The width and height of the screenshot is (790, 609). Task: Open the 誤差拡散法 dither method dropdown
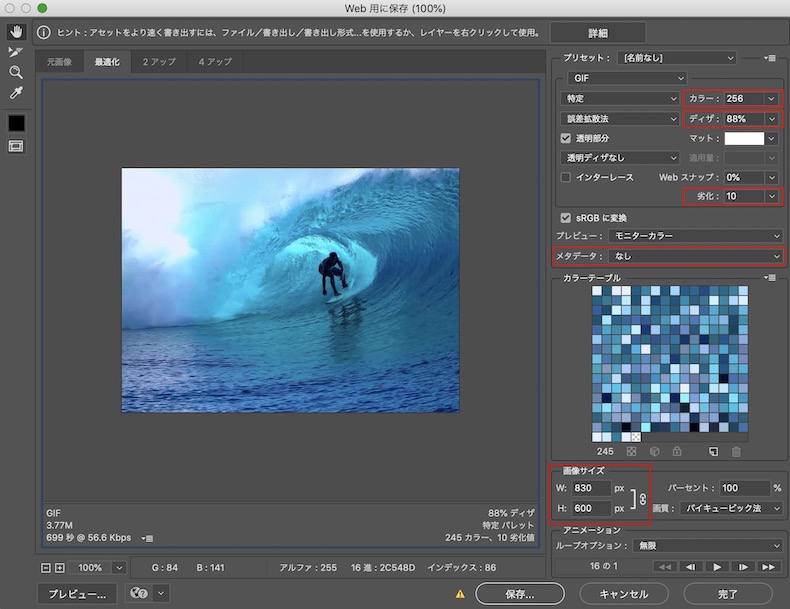620,119
